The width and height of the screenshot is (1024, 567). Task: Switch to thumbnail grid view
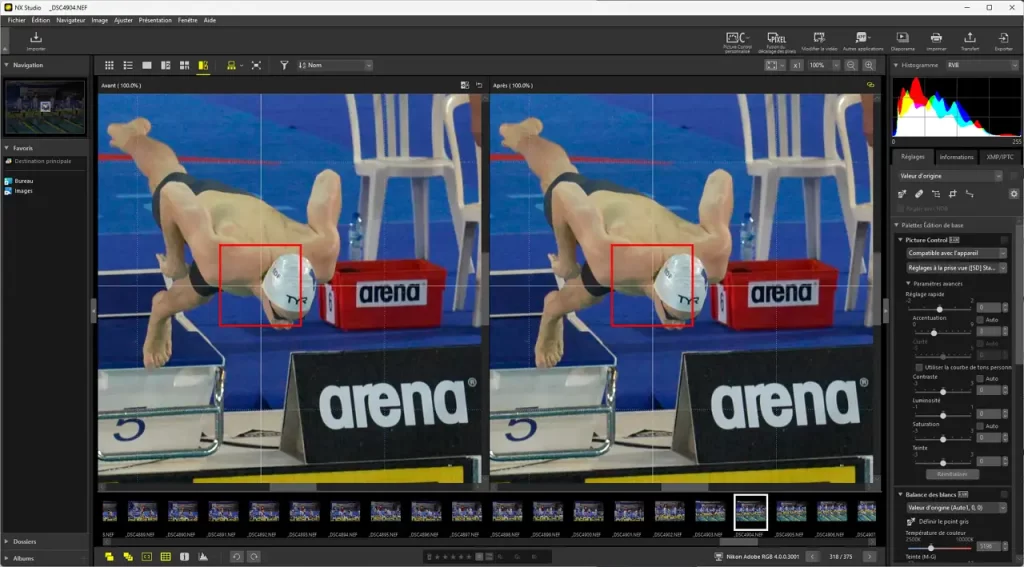point(110,65)
